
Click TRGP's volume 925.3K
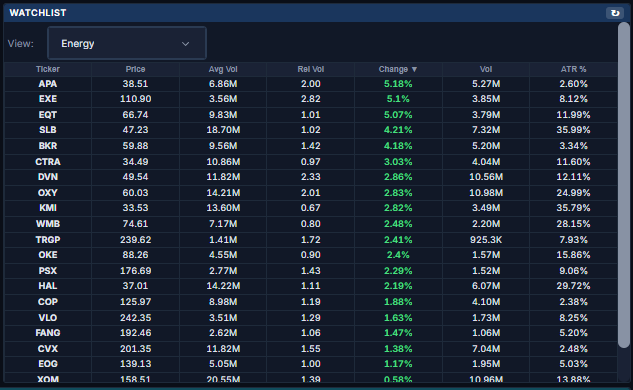[486, 239]
